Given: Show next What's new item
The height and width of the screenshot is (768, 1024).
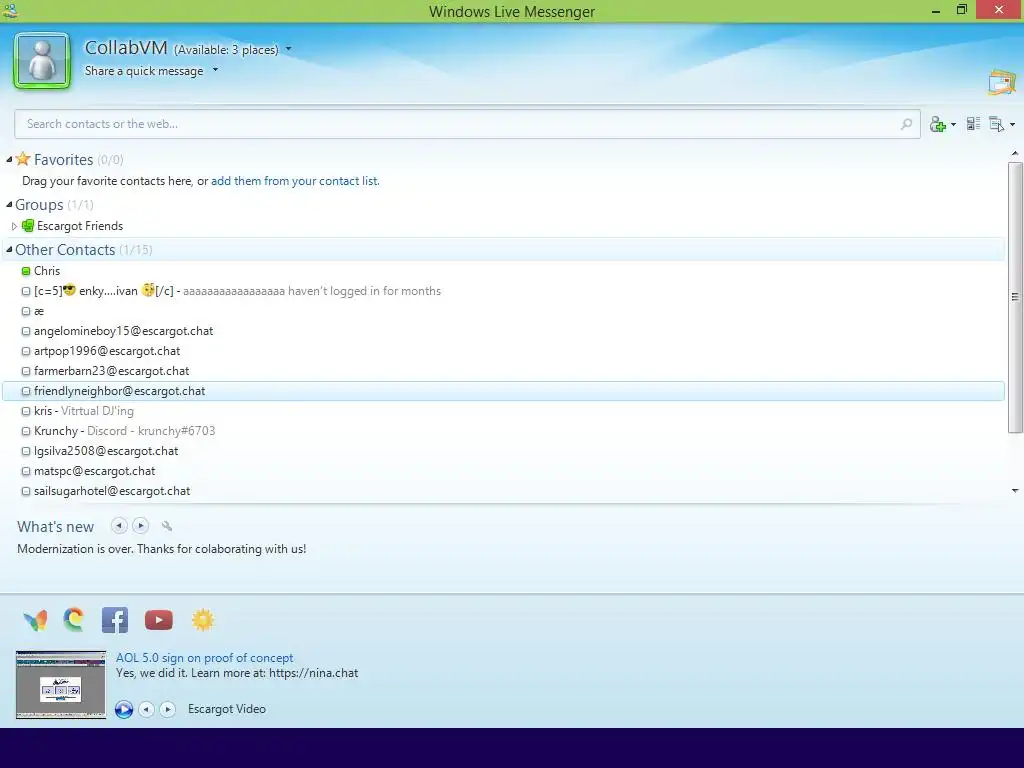Looking at the screenshot, I should pyautogui.click(x=140, y=526).
